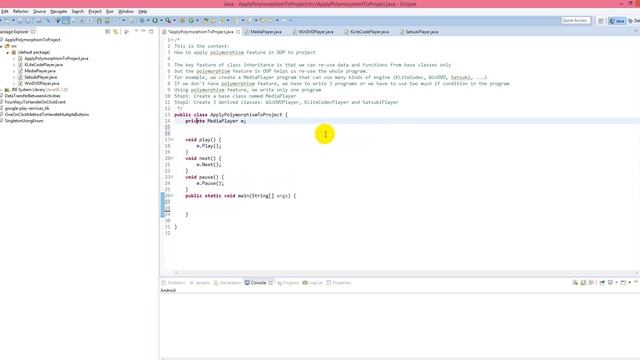Click in the Quick Access field

pyautogui.click(x=576, y=20)
